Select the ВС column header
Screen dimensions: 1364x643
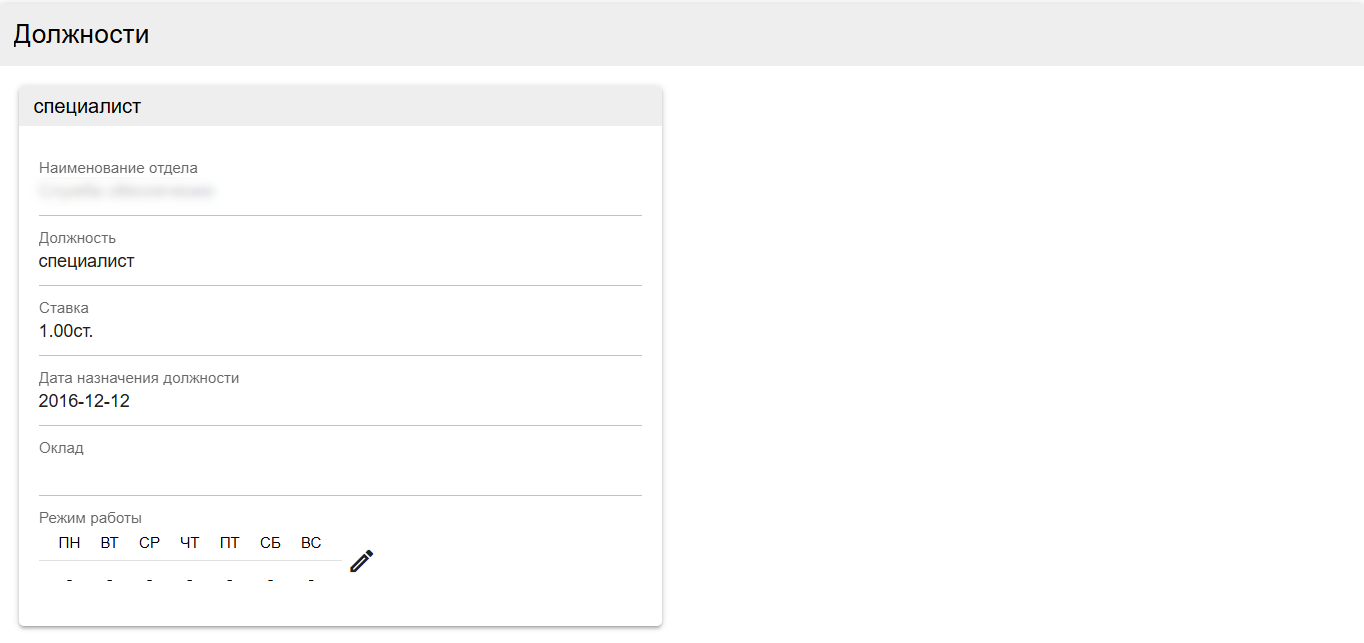click(311, 543)
